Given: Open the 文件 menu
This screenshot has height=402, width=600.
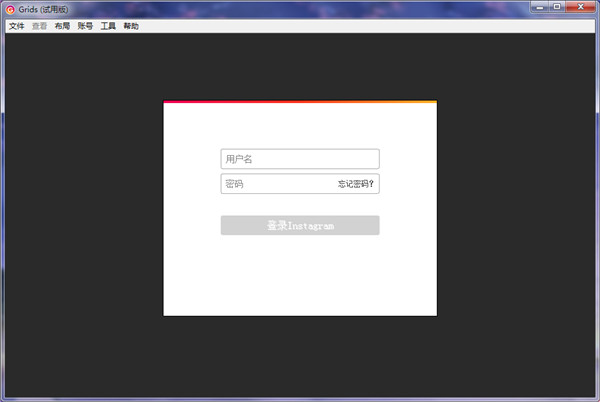Looking at the screenshot, I should click(16, 26).
